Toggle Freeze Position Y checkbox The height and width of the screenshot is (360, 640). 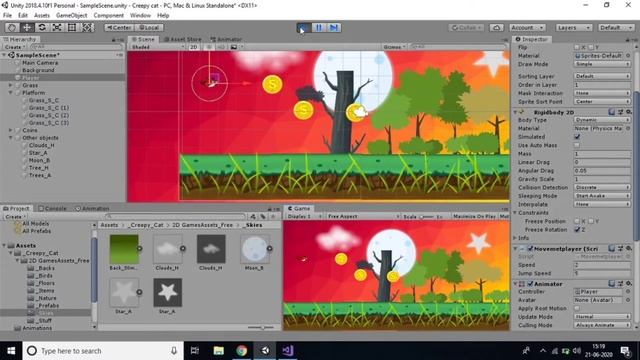coord(591,221)
